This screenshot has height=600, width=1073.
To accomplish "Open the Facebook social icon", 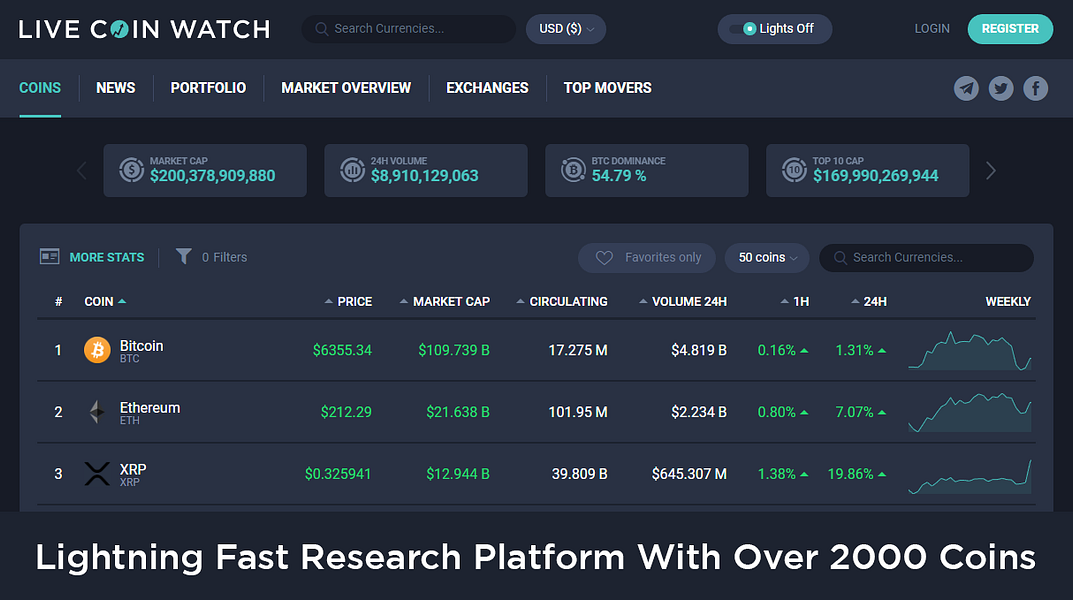I will pos(1035,88).
